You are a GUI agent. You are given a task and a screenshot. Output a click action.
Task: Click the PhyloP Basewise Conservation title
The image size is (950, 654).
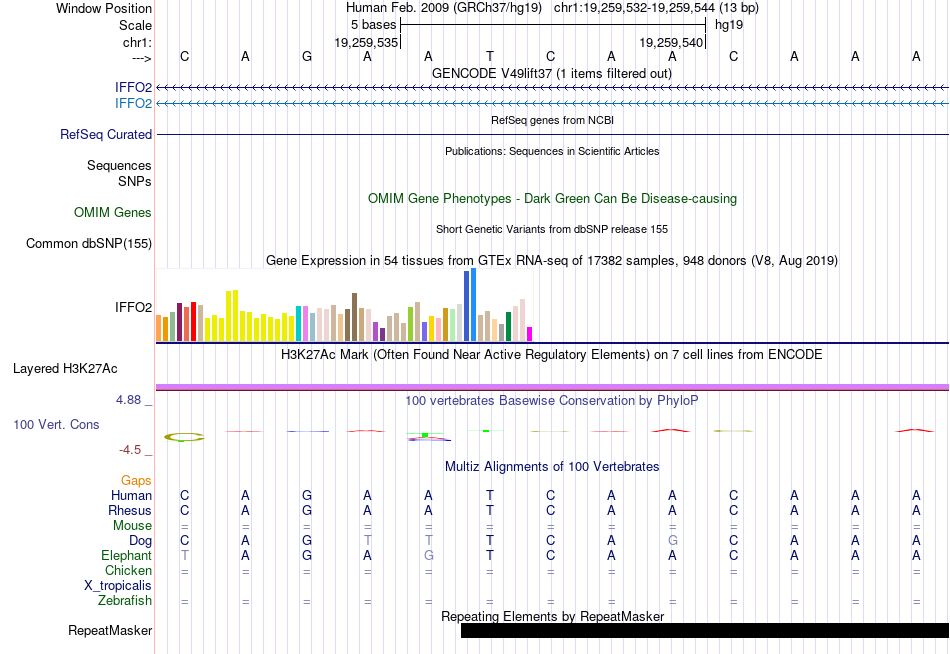click(552, 400)
